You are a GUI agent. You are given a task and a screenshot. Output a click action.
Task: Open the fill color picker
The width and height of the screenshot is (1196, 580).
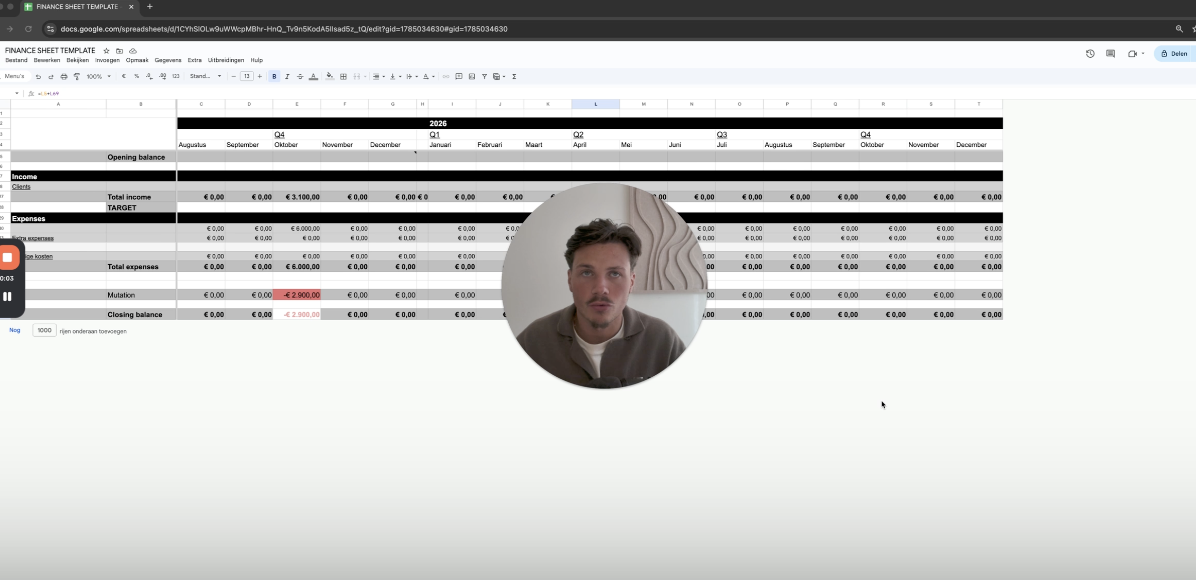(x=330, y=76)
